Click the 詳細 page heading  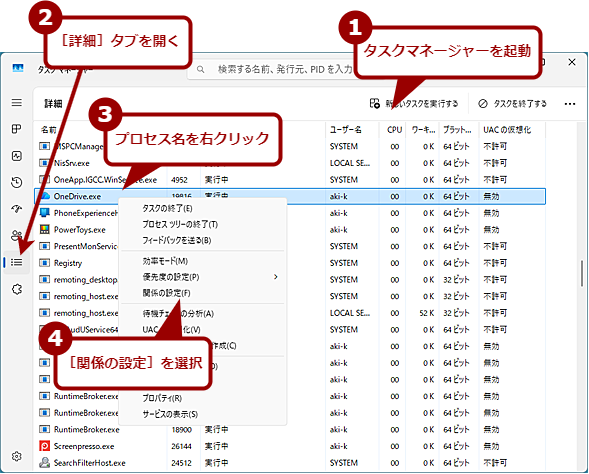pos(53,104)
